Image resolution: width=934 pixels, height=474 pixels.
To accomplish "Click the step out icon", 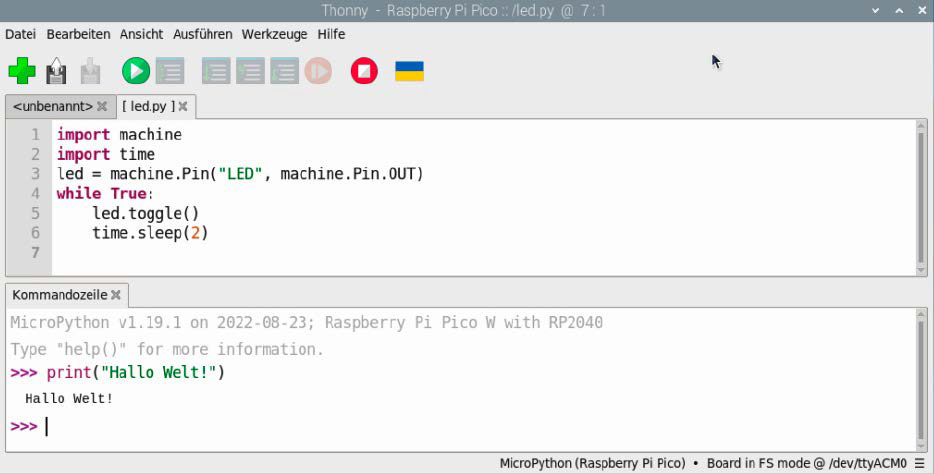I will pyautogui.click(x=285, y=71).
